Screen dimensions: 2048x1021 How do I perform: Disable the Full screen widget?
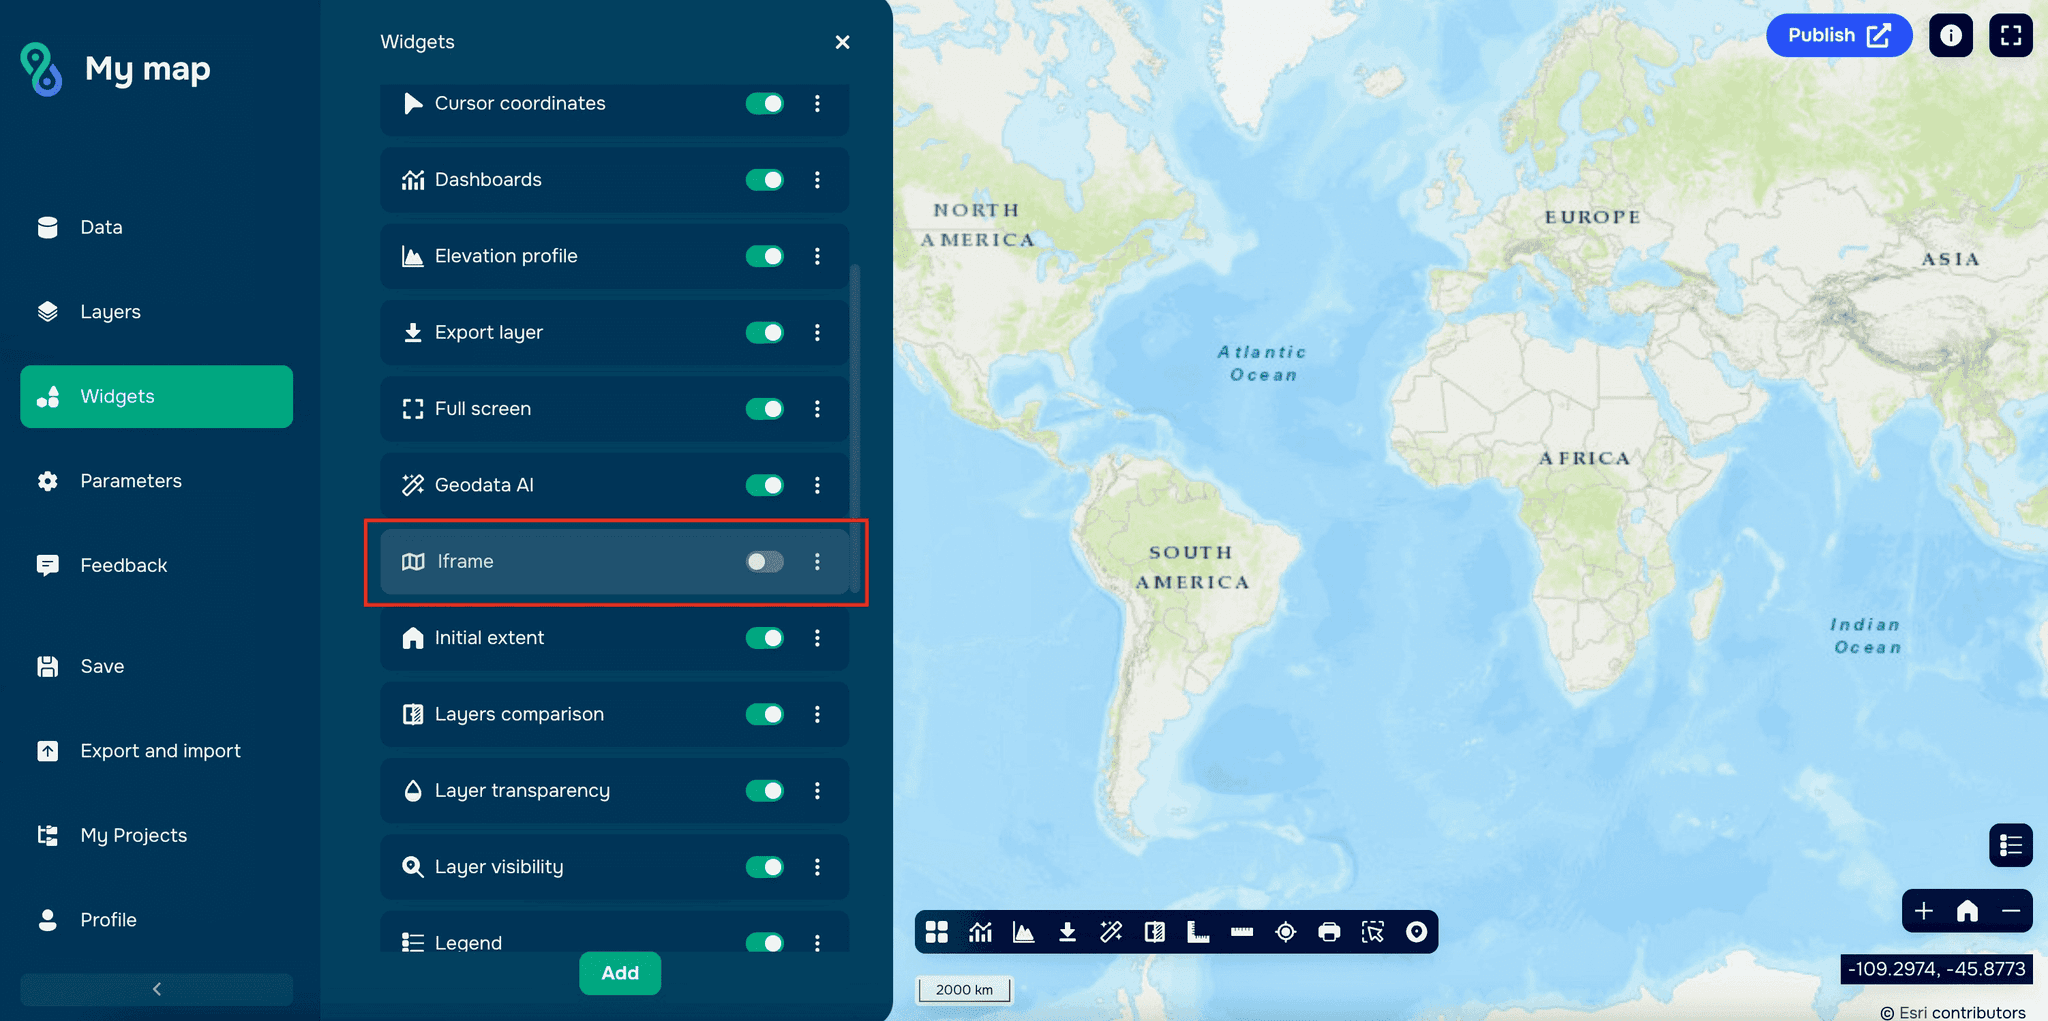coord(764,409)
